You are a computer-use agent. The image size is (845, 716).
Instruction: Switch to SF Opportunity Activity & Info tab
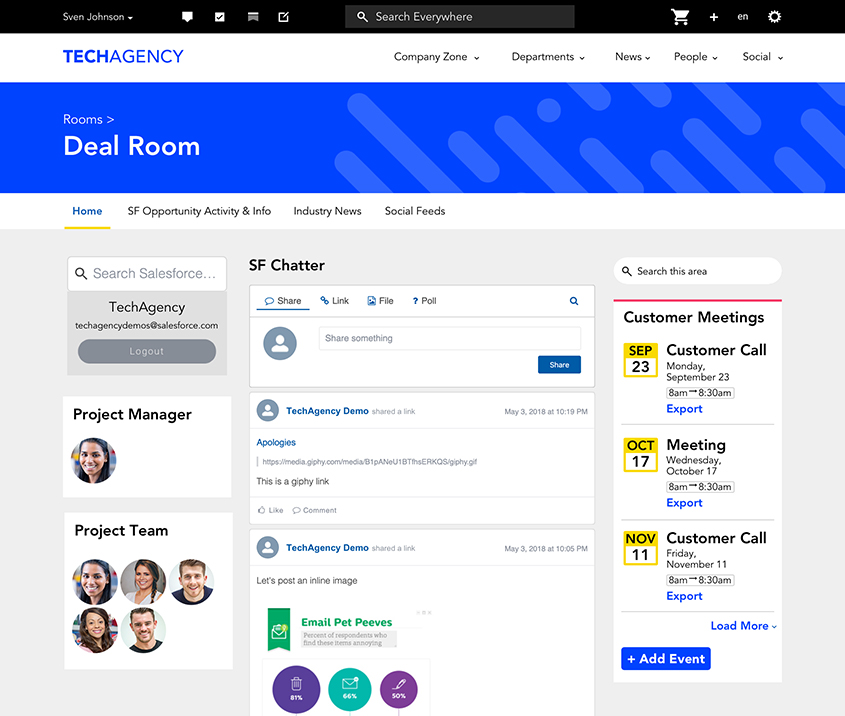[199, 211]
